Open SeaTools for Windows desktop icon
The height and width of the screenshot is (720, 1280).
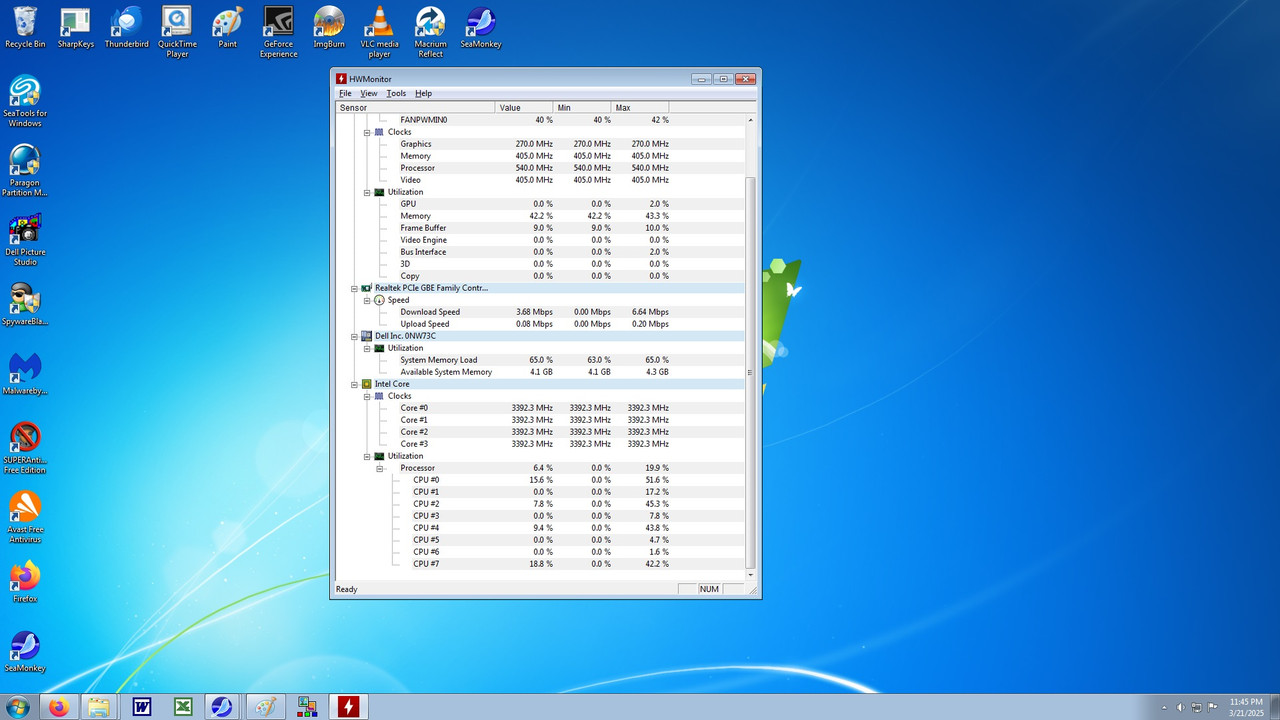25,100
